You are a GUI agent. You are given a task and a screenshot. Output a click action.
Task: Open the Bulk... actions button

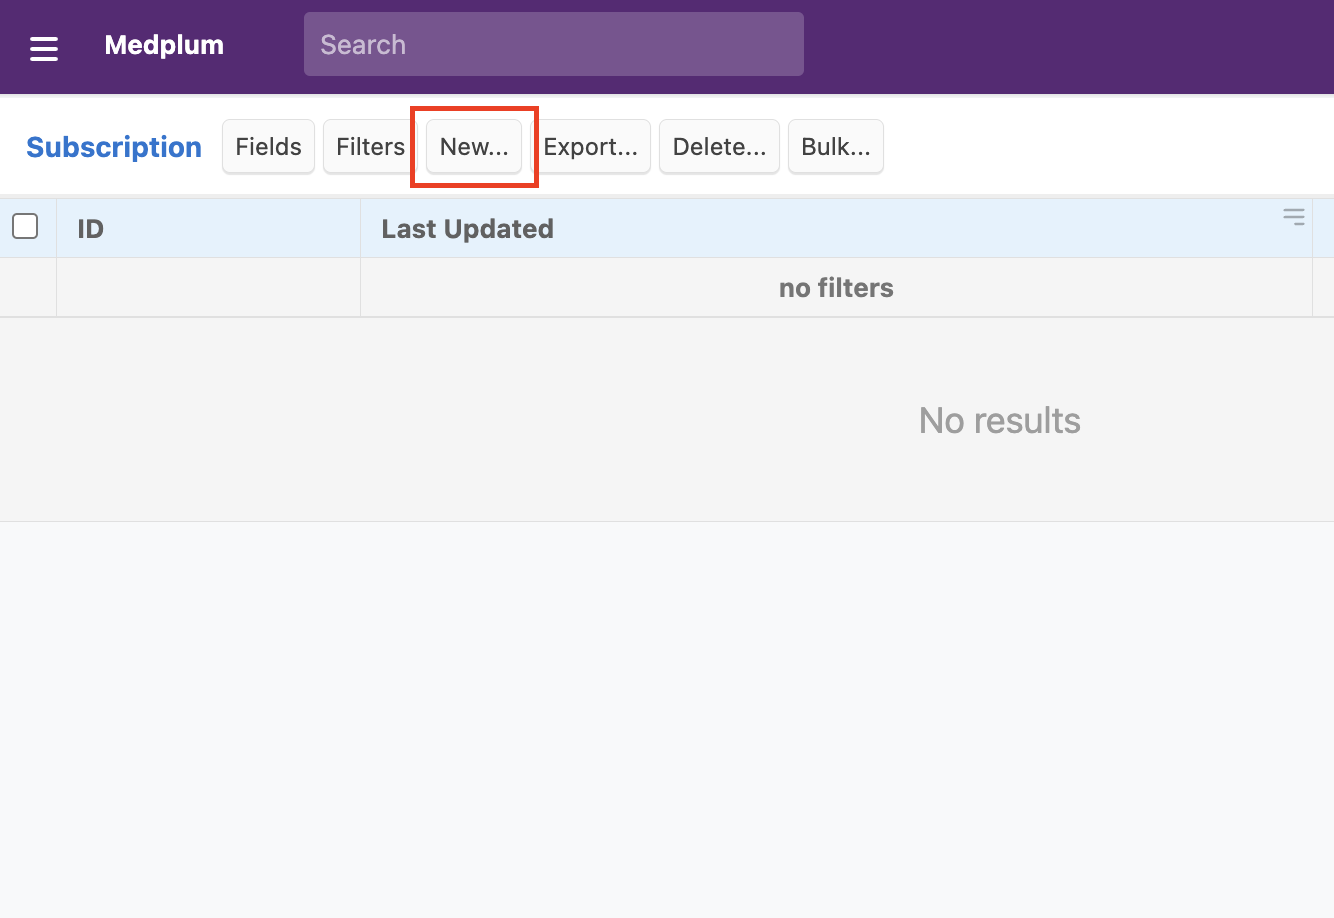tap(835, 147)
